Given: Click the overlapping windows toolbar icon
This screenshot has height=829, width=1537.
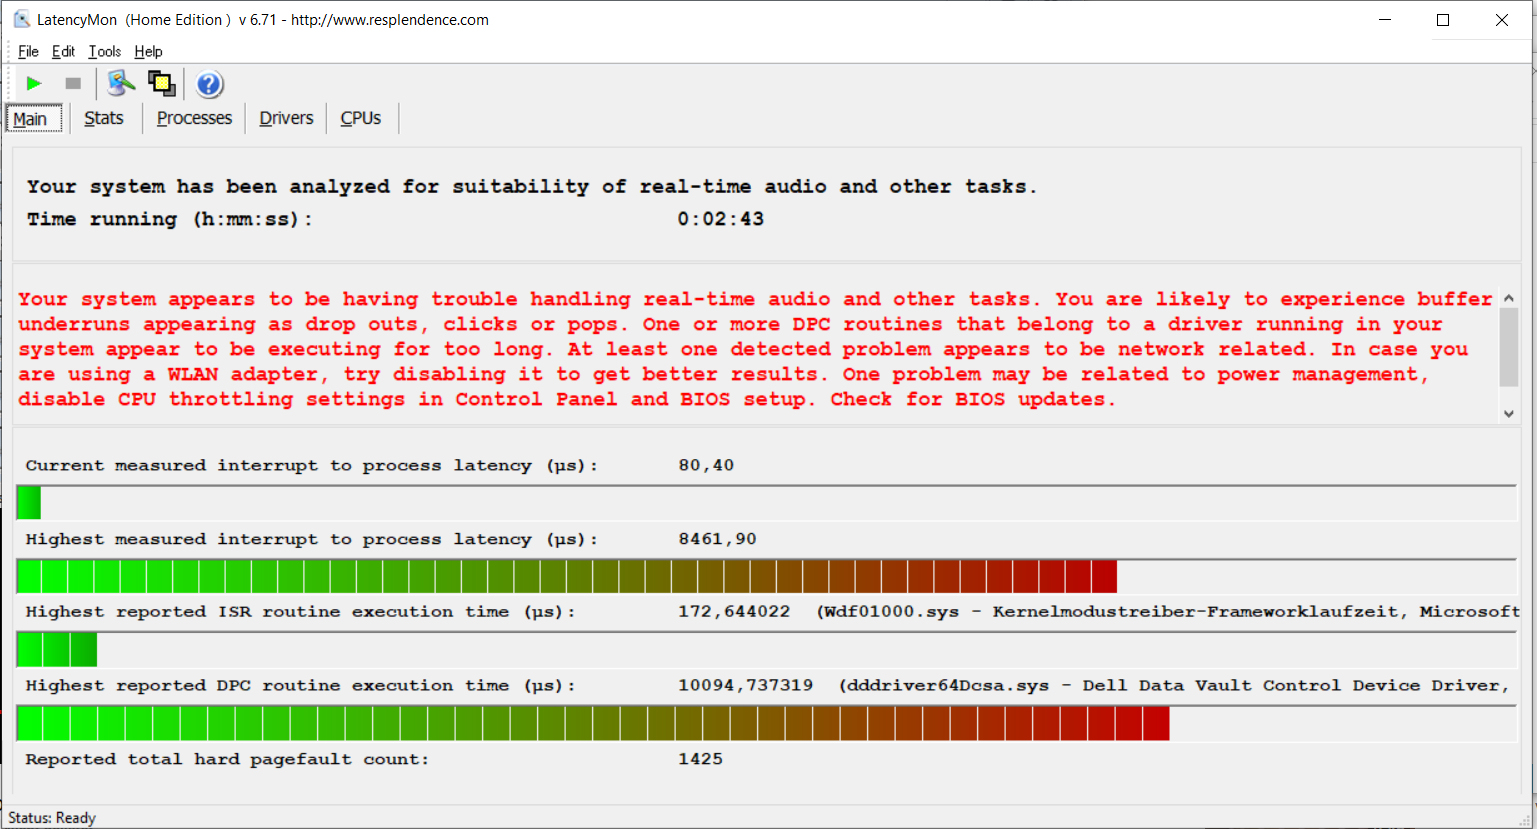Looking at the screenshot, I should (x=161, y=84).
